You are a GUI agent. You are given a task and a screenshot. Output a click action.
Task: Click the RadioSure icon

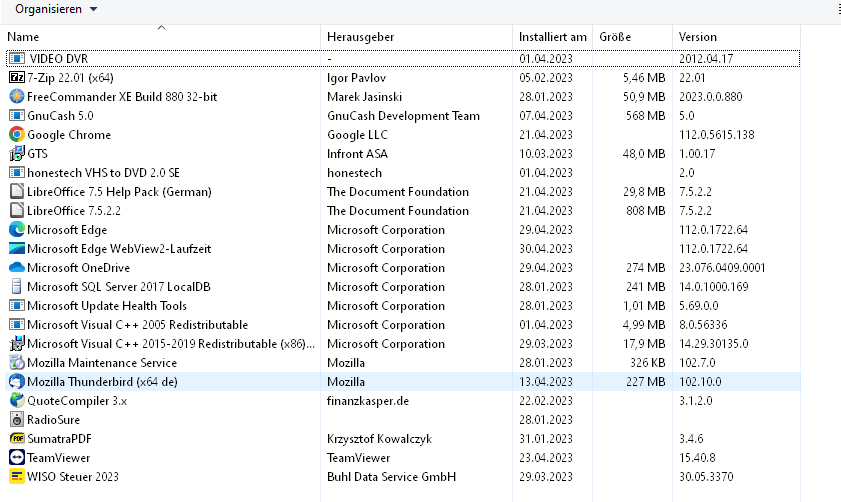[17, 419]
